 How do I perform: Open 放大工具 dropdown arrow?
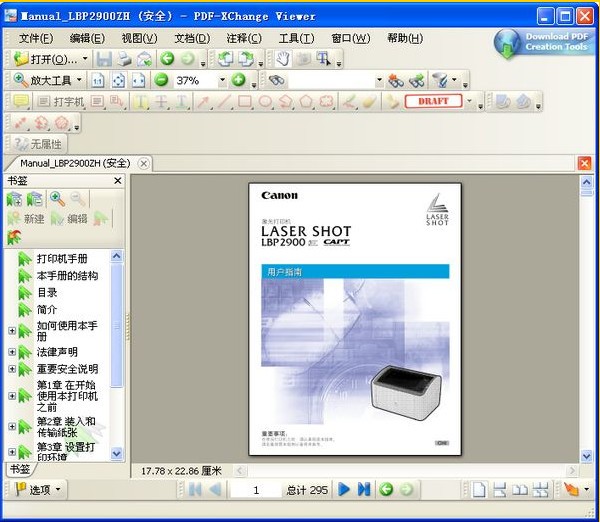[79, 80]
